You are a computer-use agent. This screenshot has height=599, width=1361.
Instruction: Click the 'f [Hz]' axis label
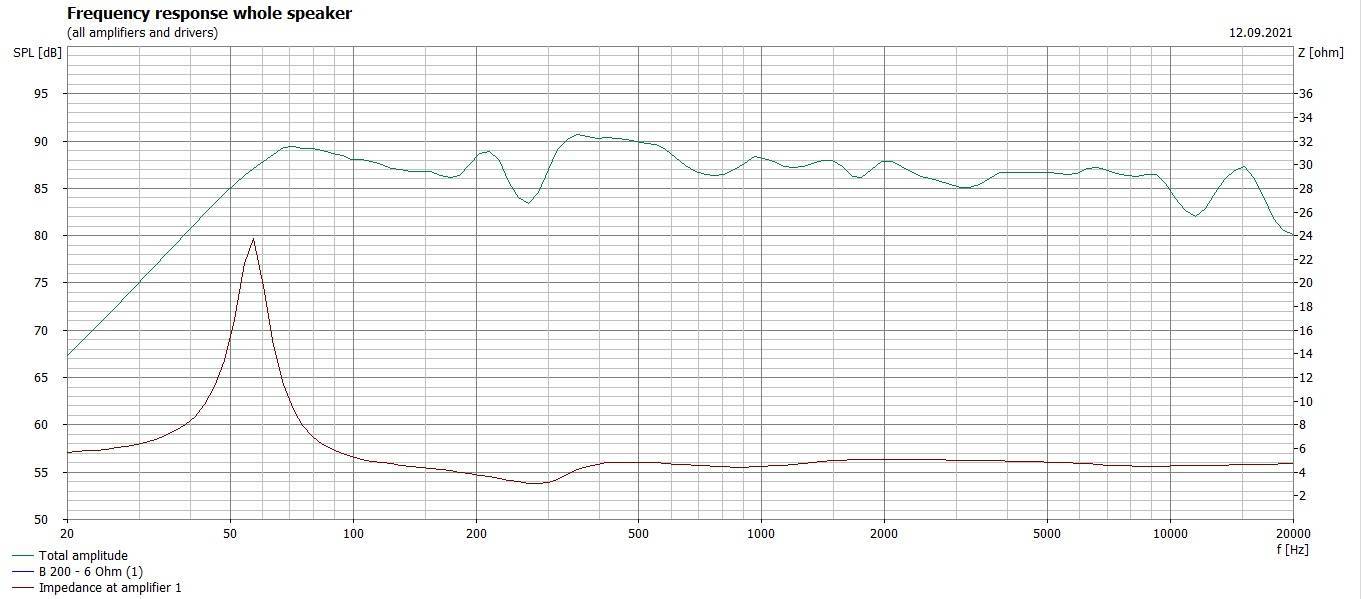1292,549
